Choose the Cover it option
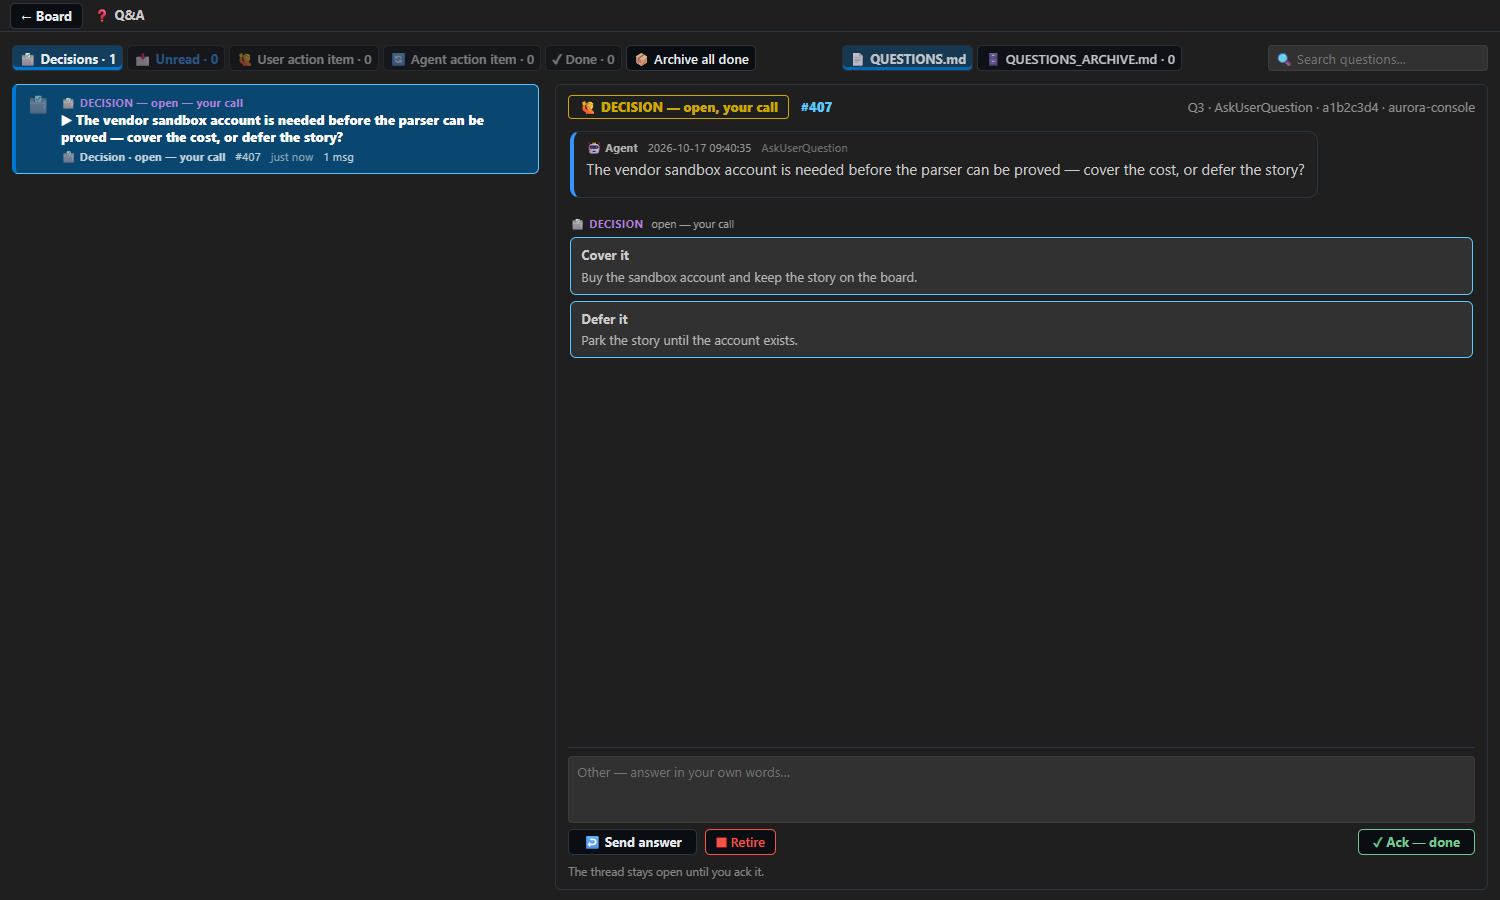The image size is (1500, 900). point(1021,266)
